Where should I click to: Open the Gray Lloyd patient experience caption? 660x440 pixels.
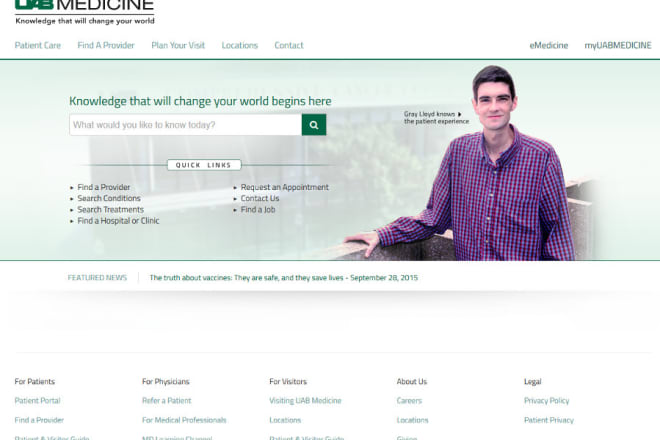[x=436, y=117]
